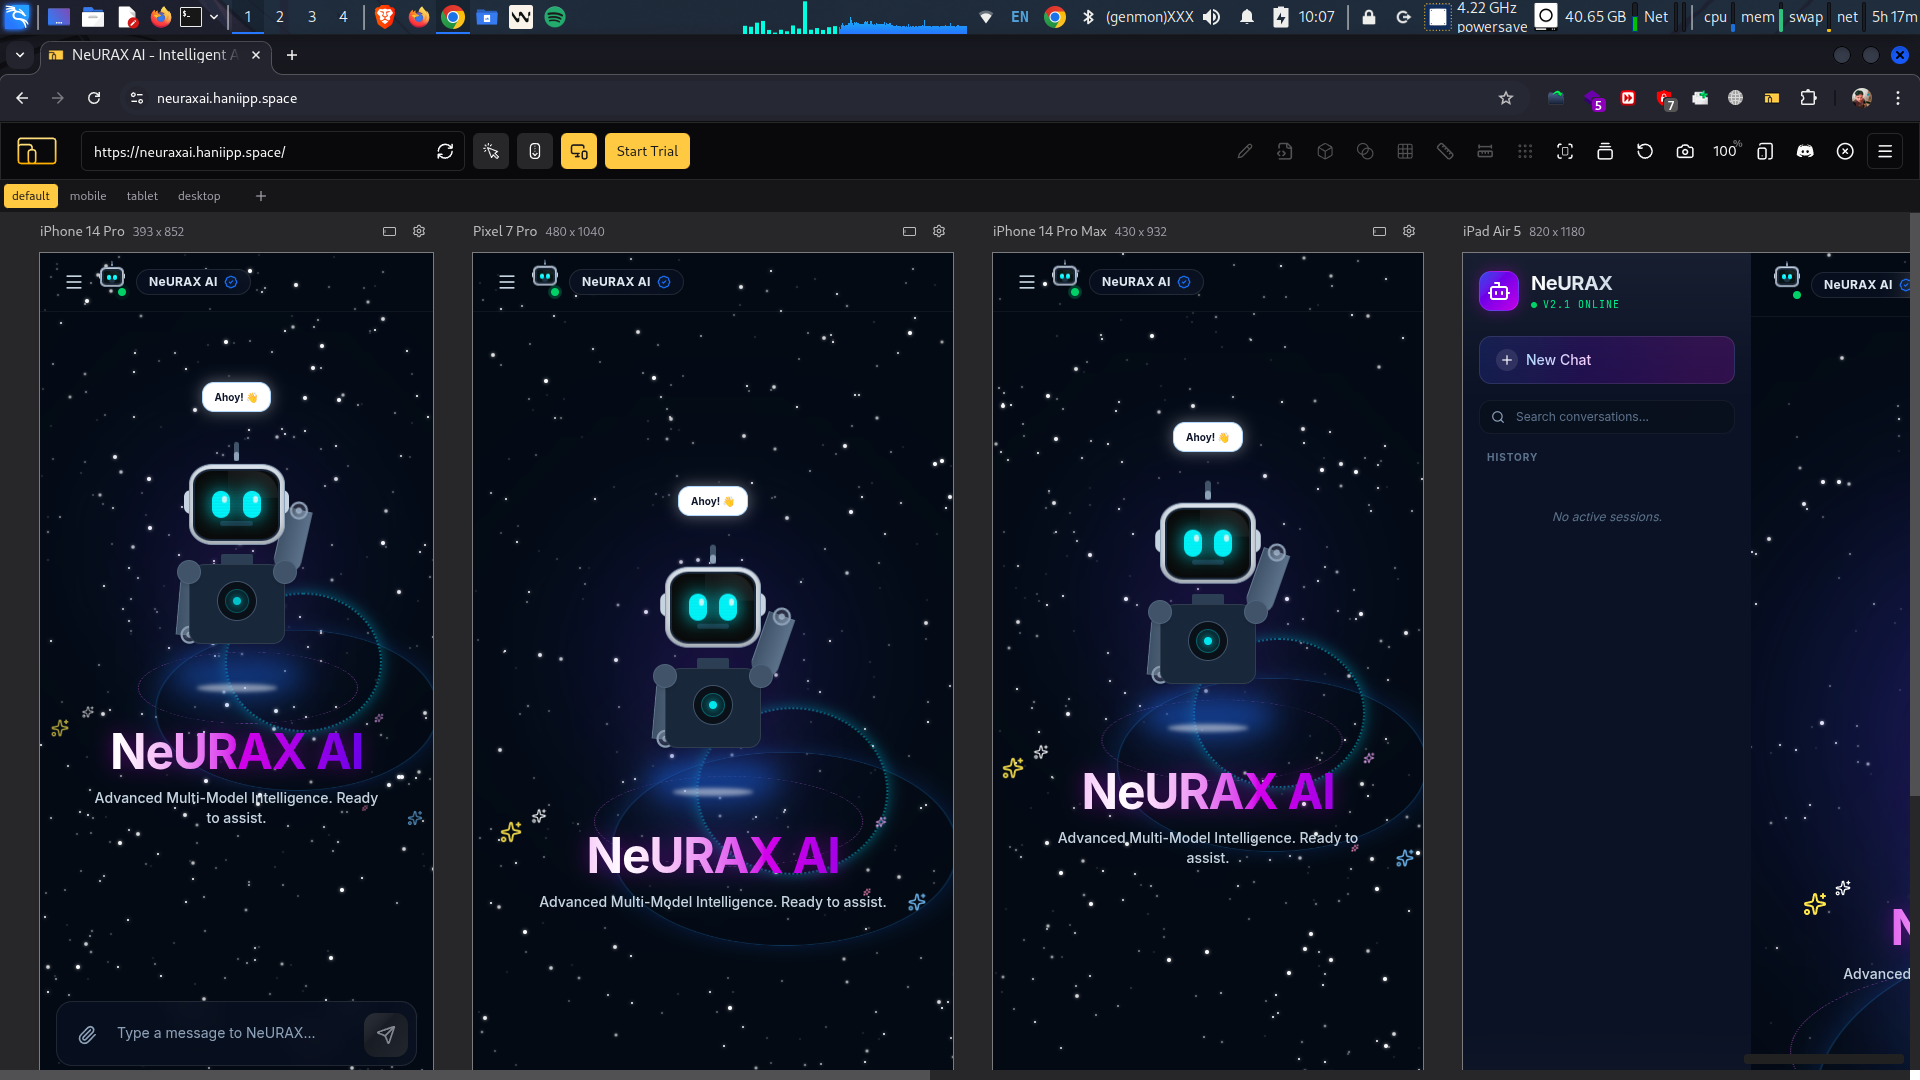Click New Chat in iPad Air 5 view
The width and height of the screenshot is (1920, 1080).
pyautogui.click(x=1606, y=360)
